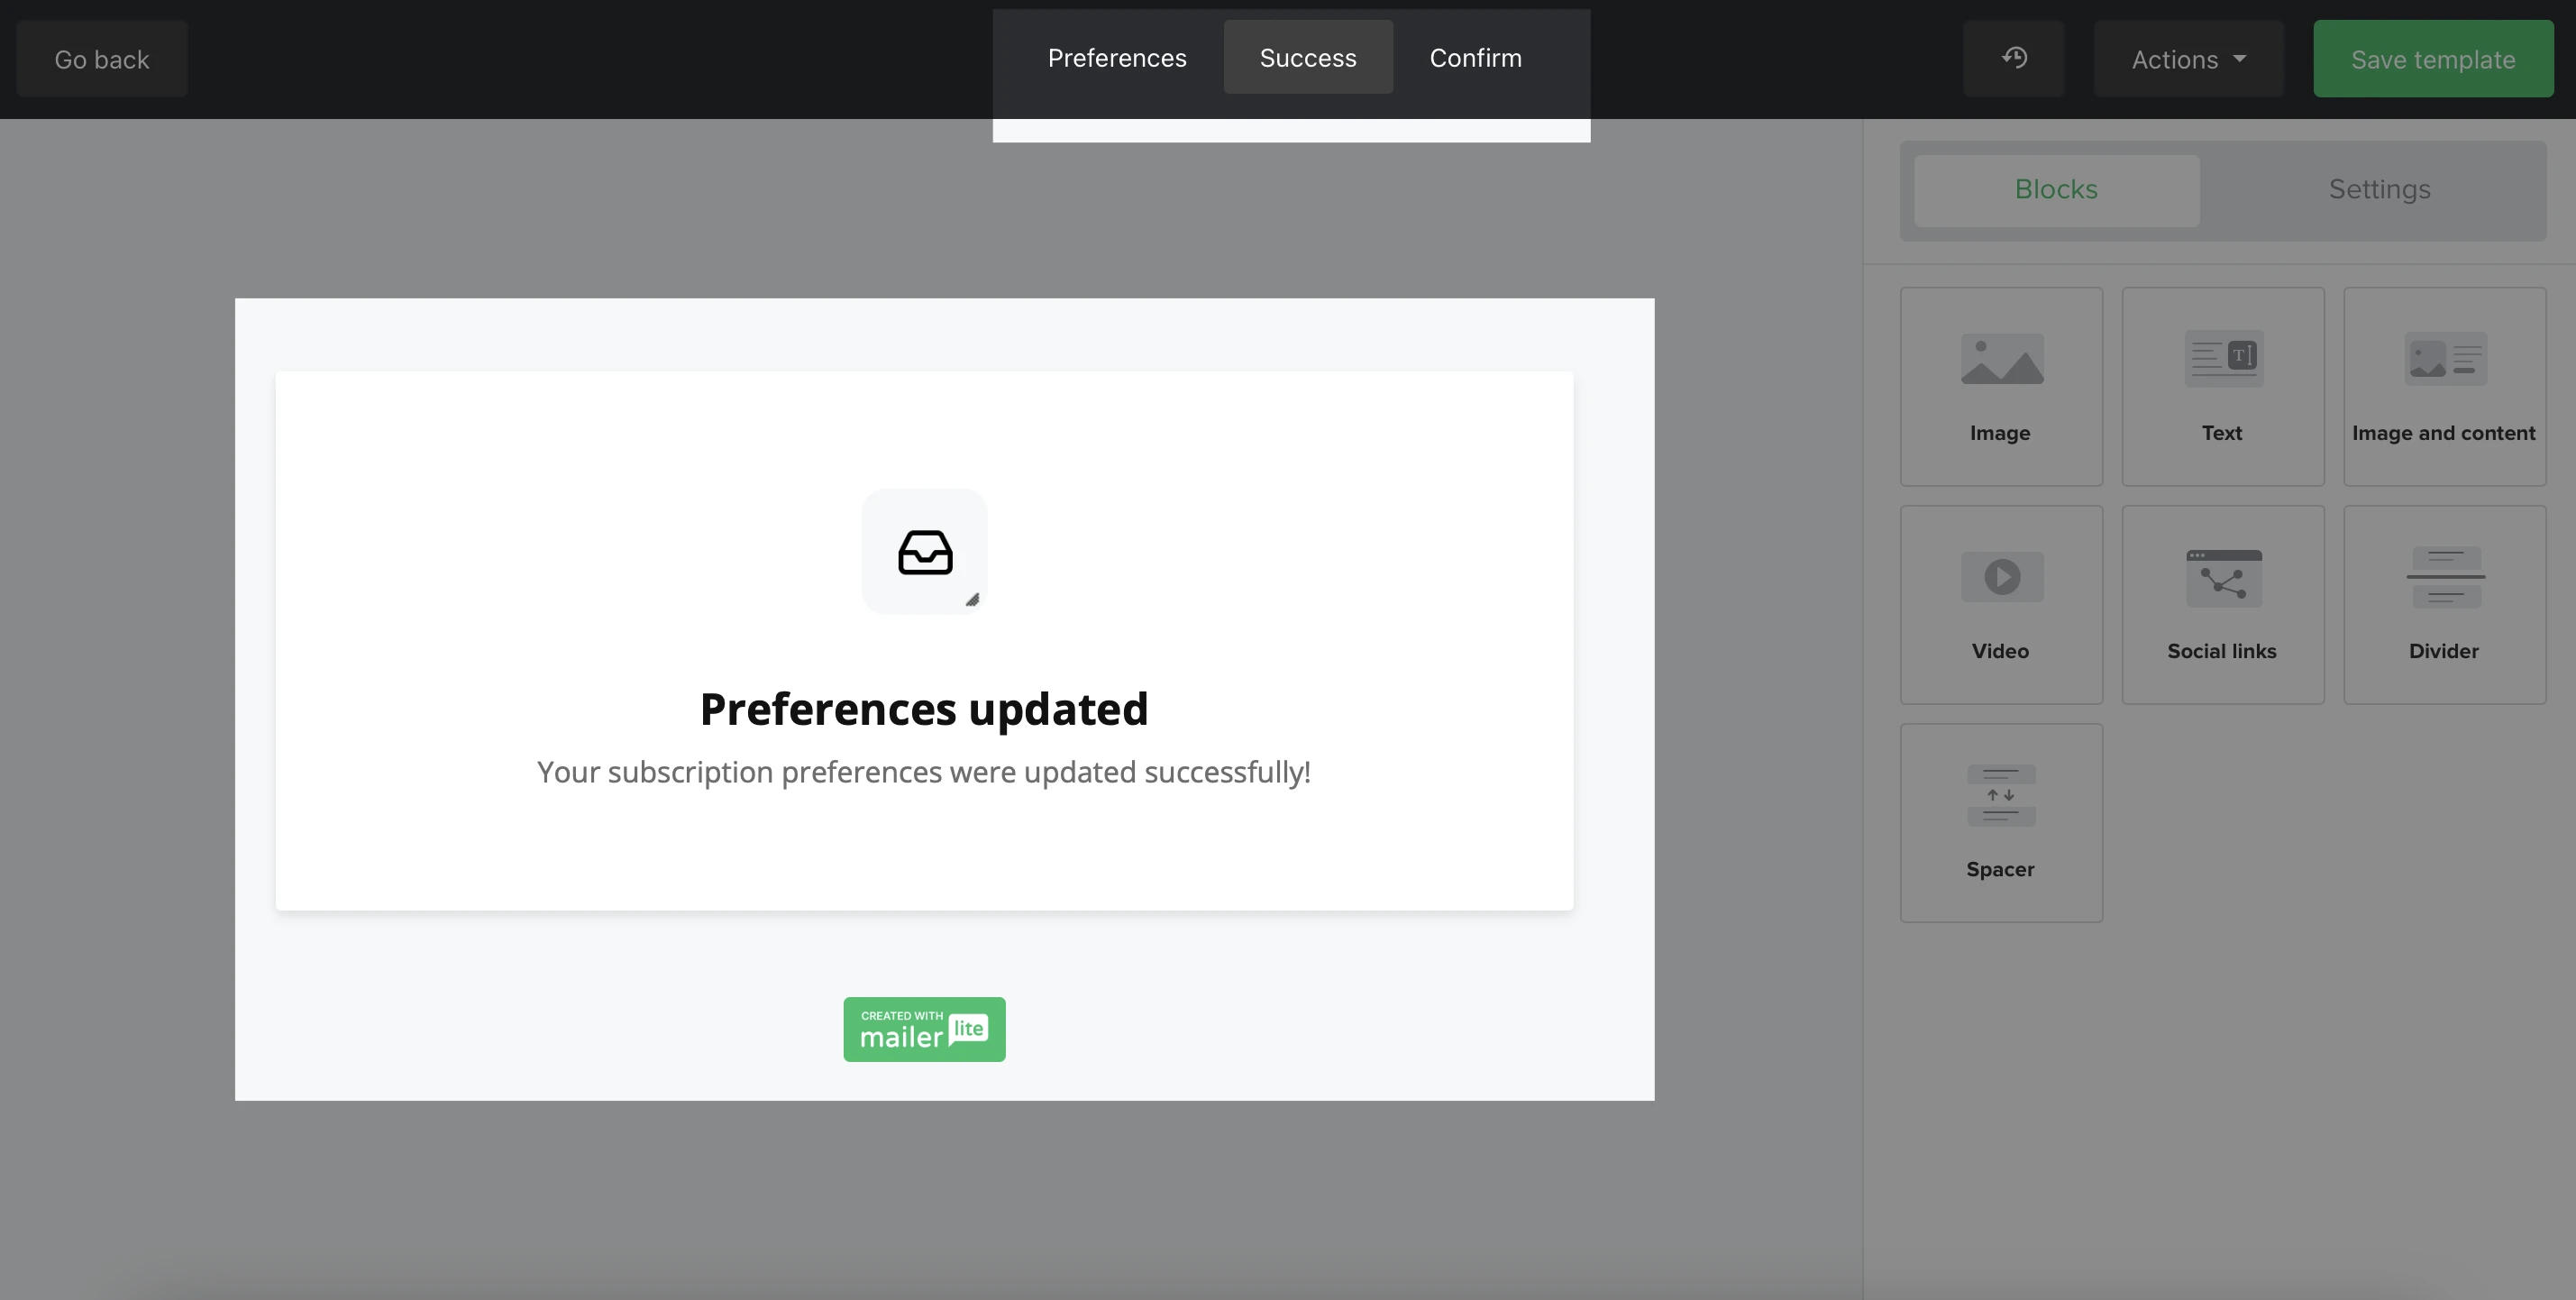Open the Settings panel tab
Screen dimensions: 2576x1300
click(2379, 190)
